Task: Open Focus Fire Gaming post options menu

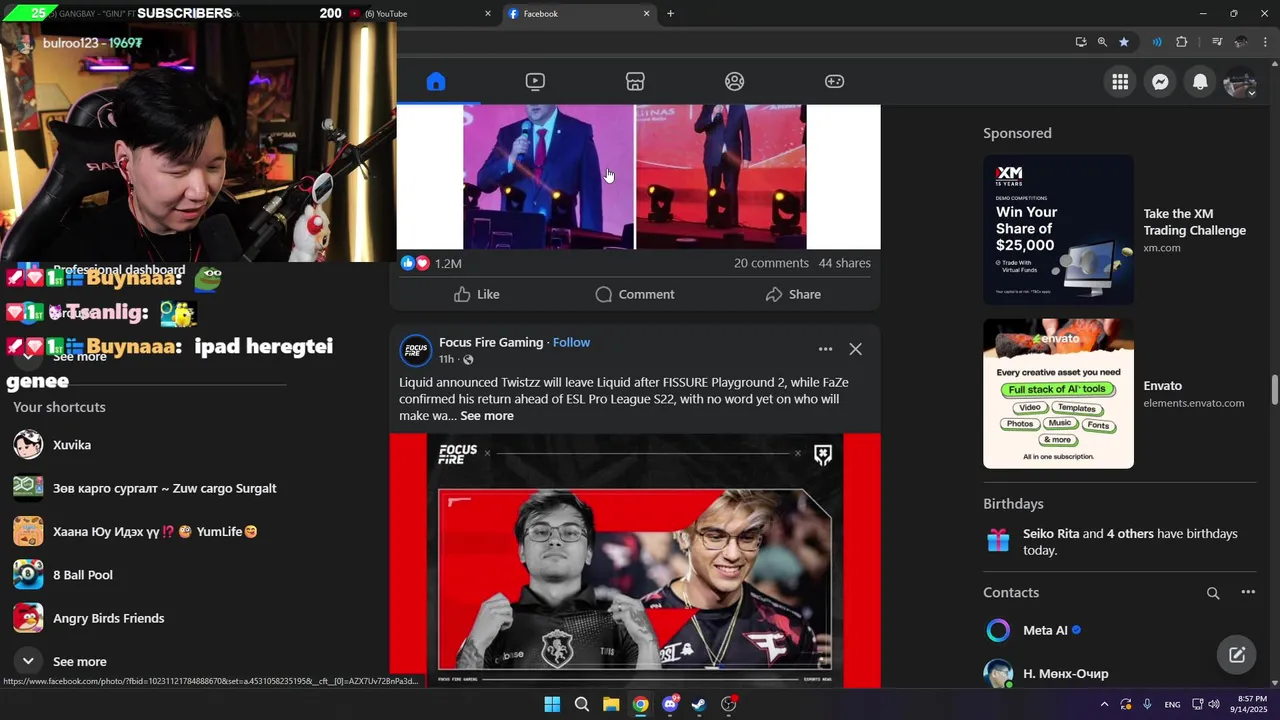Action: coord(825,349)
